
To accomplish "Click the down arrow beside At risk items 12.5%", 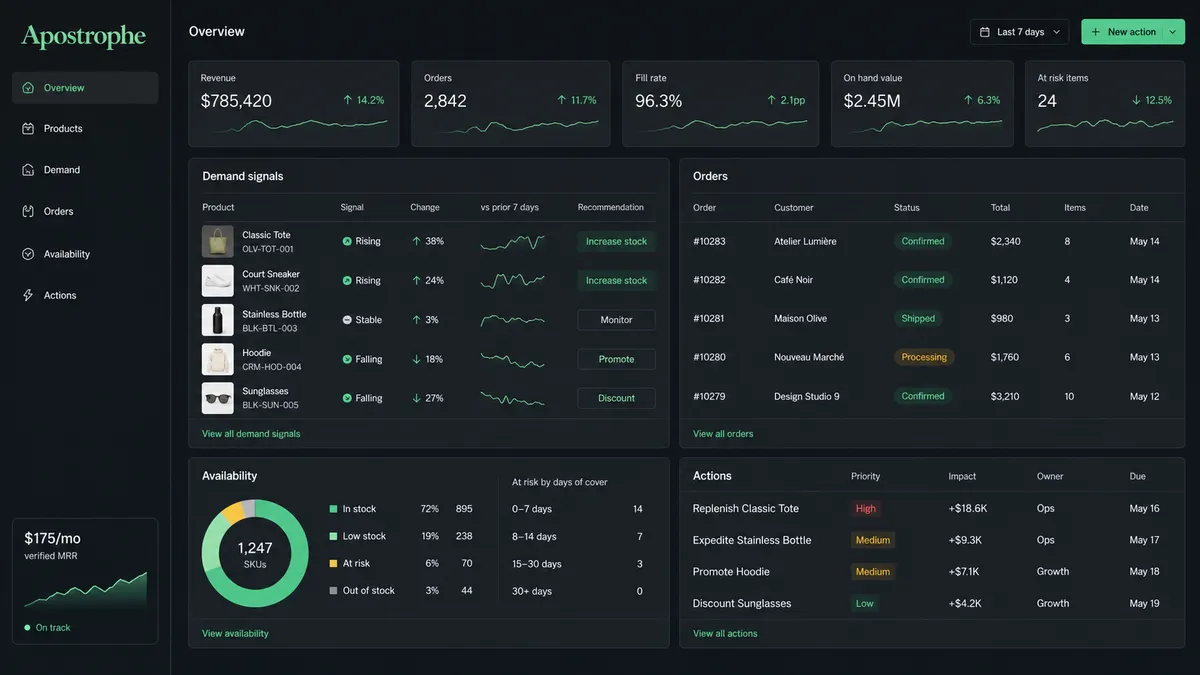I will (1136, 100).
